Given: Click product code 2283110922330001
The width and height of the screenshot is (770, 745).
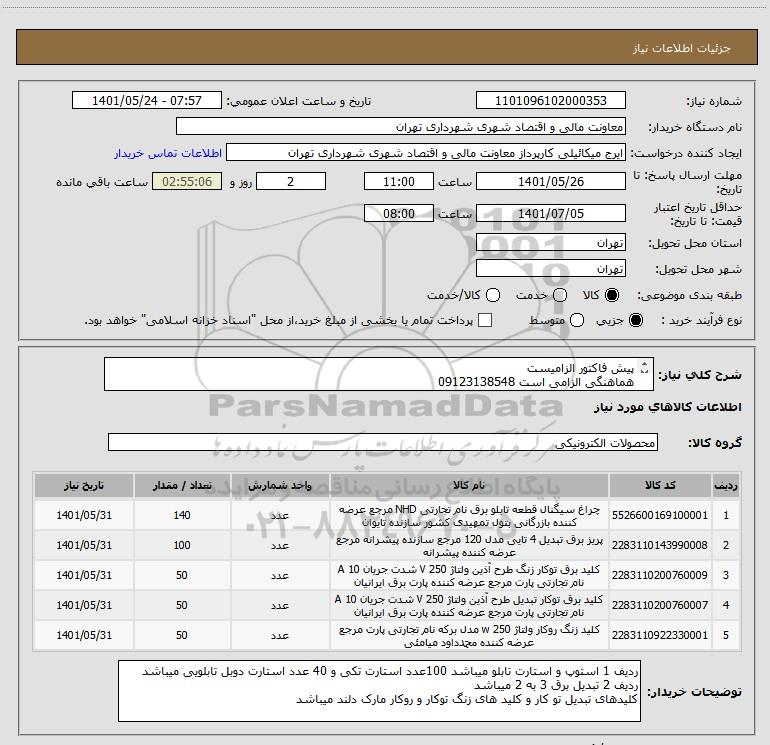Looking at the screenshot, I should [660, 635].
